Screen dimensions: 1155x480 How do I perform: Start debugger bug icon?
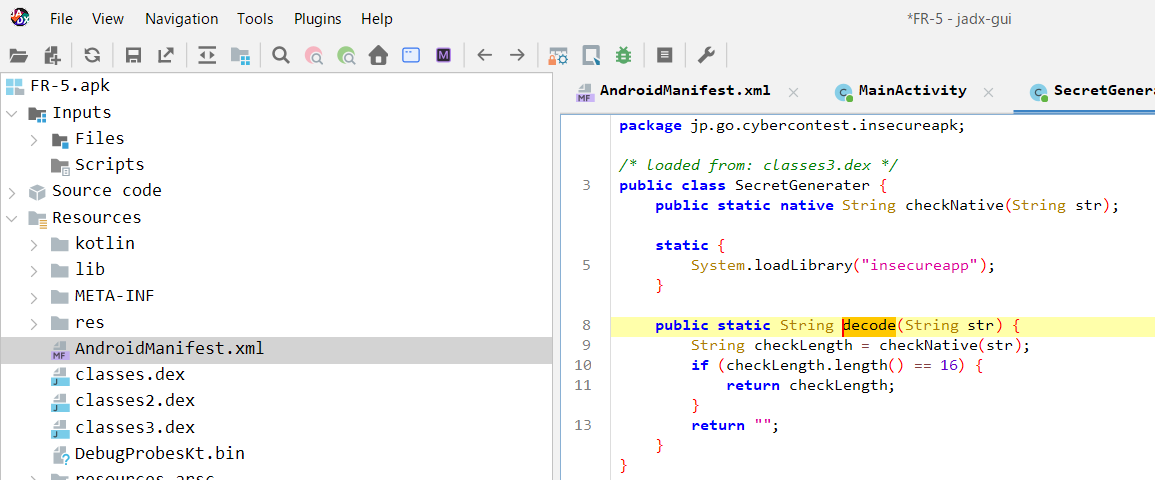pos(624,54)
